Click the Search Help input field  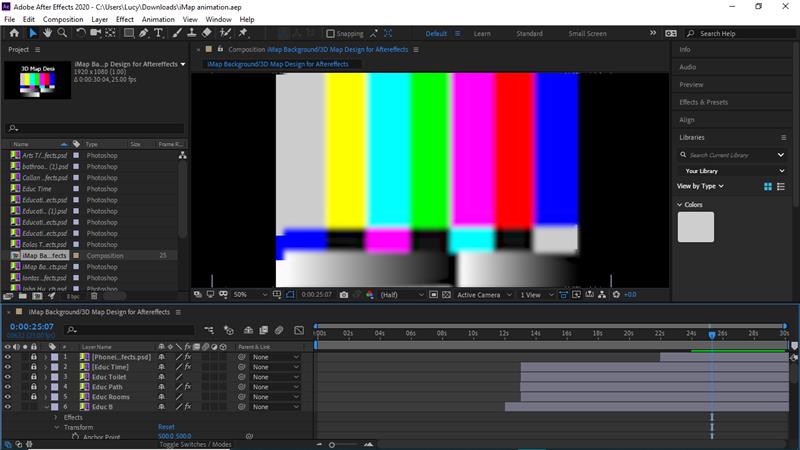tap(738, 34)
